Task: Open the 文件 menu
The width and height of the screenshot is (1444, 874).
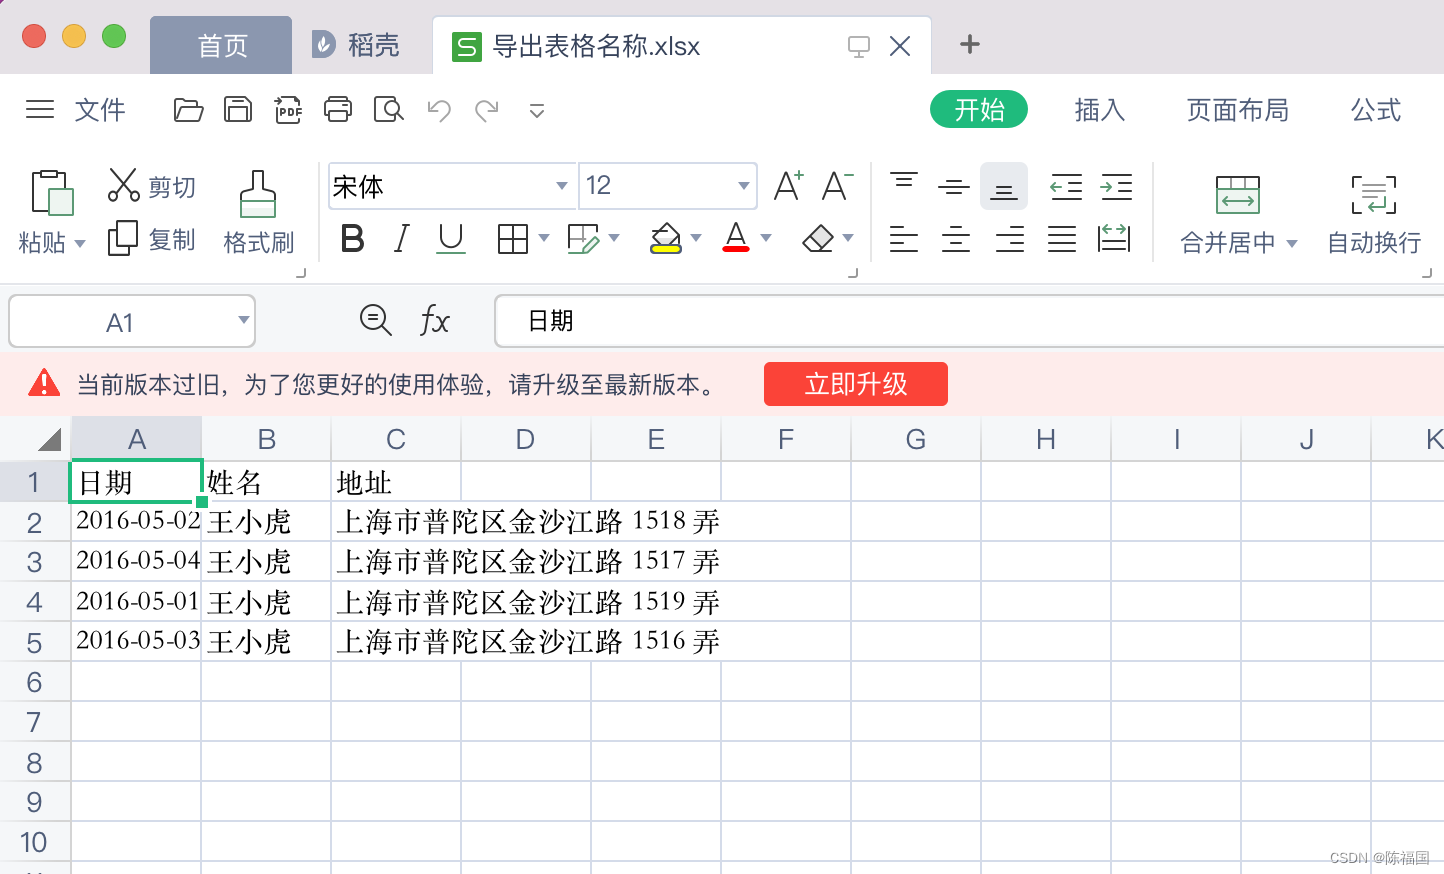Action: 100,110
